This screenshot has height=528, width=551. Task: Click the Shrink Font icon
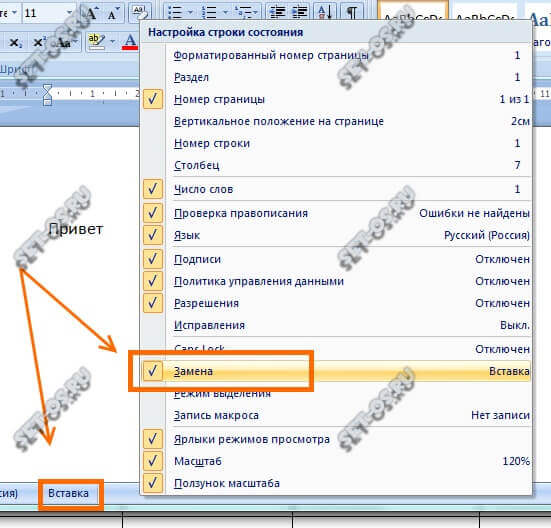tap(113, 14)
